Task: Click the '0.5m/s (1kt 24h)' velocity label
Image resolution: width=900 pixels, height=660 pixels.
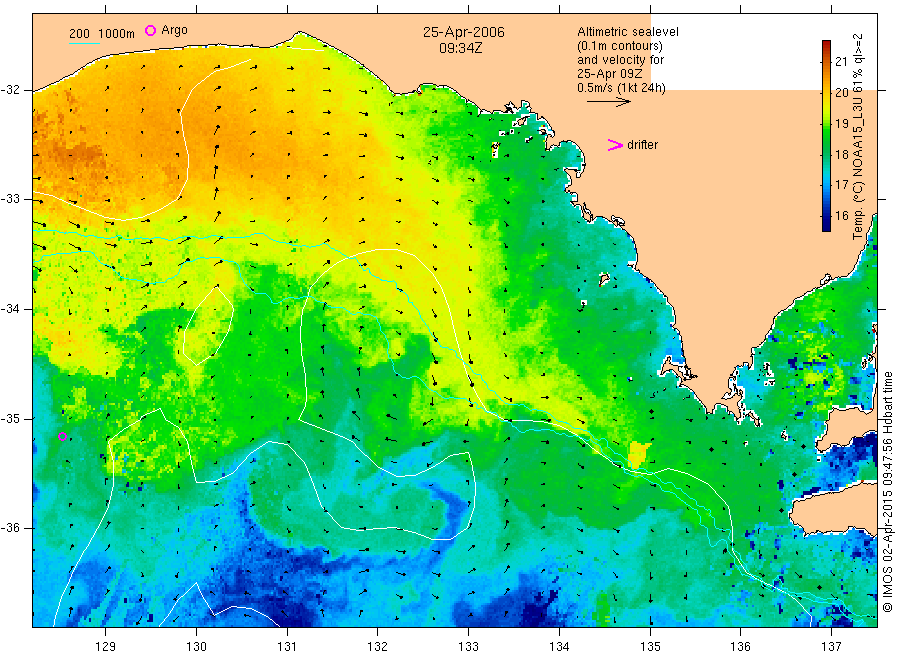Action: 621,88
